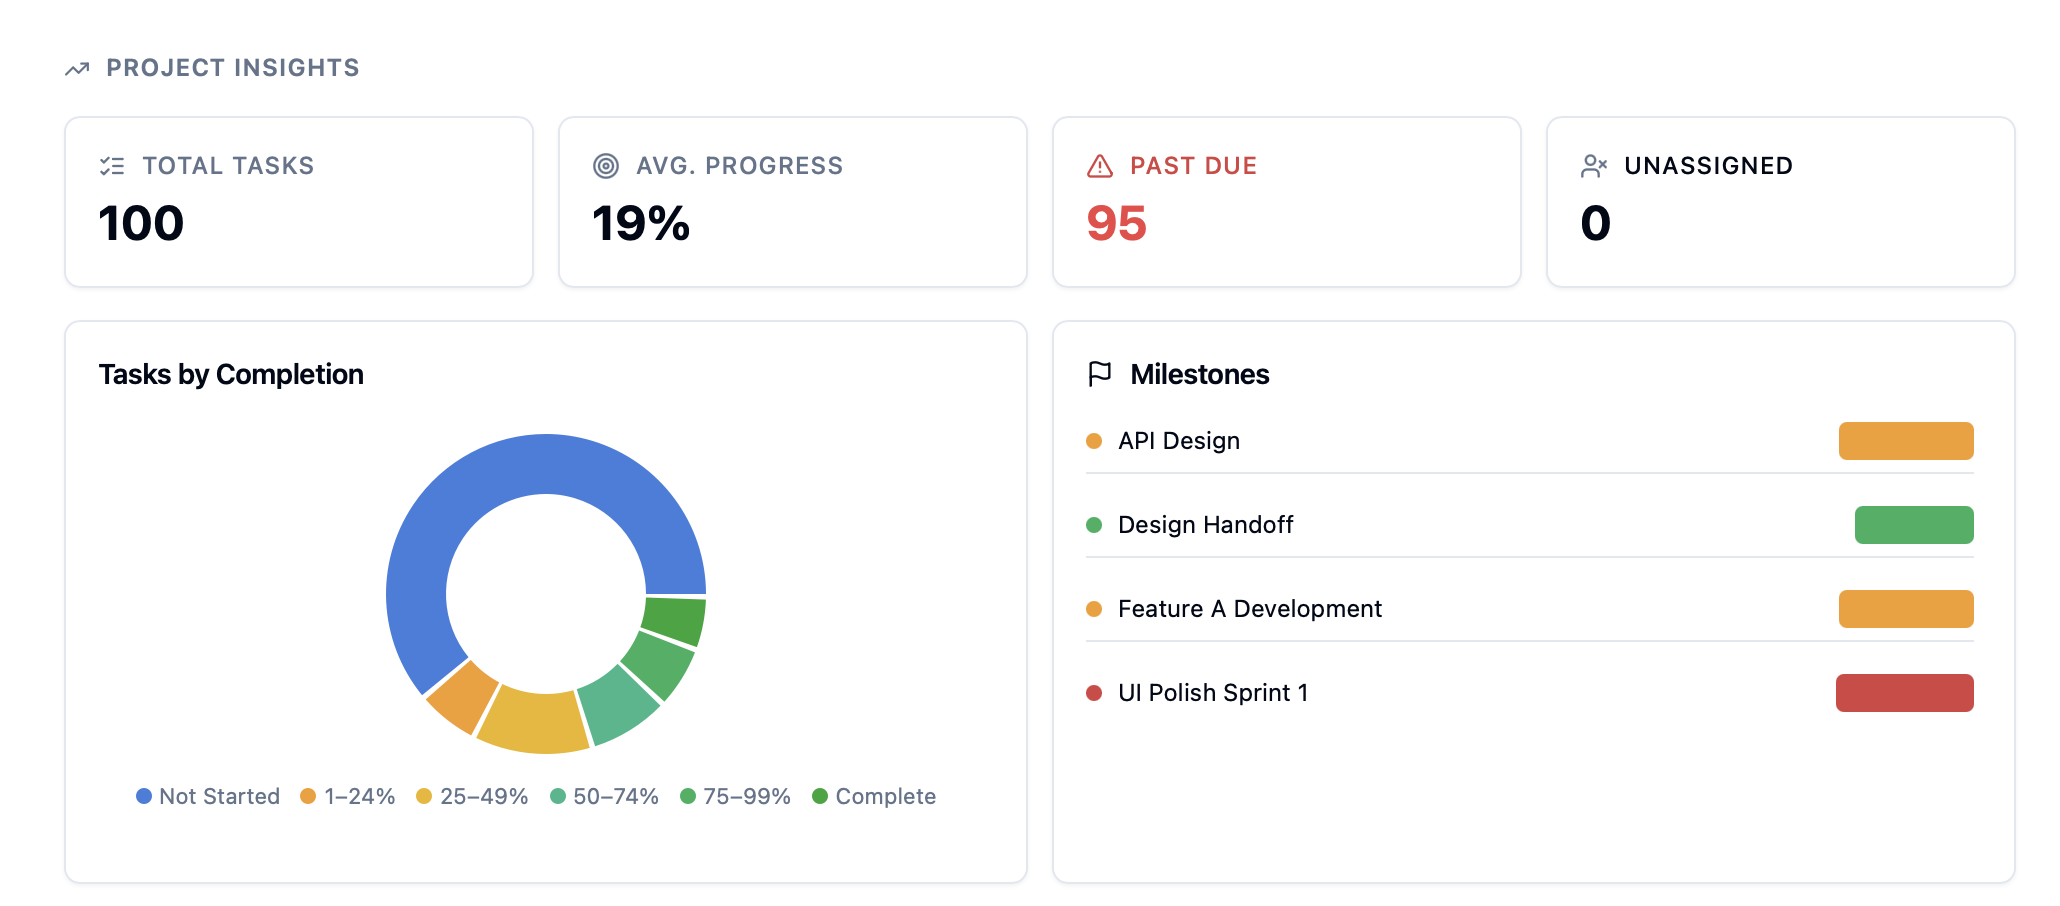Click the flag icon next to Milestones heading
This screenshot has width=2060, height=906.
coord(1098,373)
